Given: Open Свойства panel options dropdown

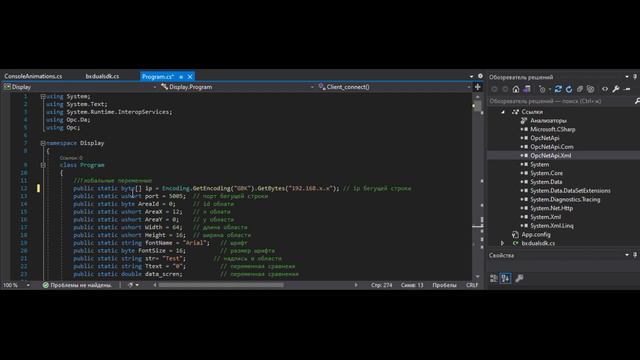Looking at the screenshot, I should pyautogui.click(x=627, y=255).
